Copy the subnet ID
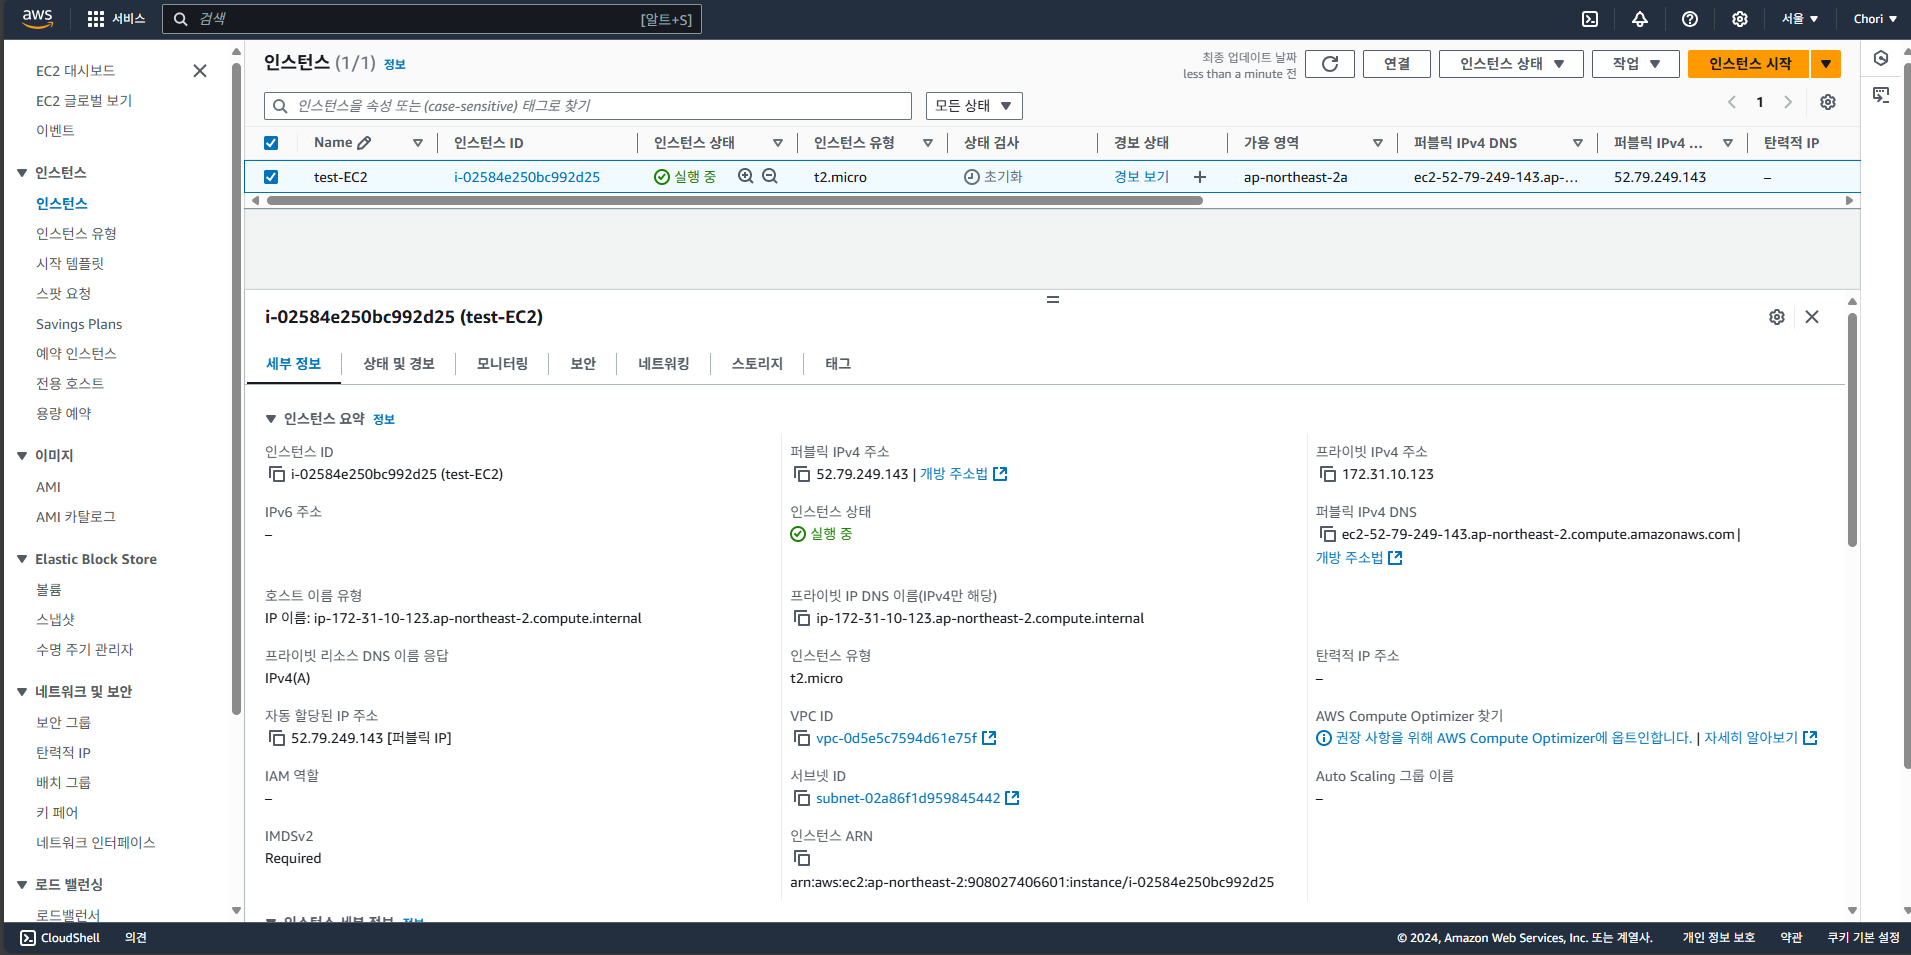1911x955 pixels. coord(802,798)
